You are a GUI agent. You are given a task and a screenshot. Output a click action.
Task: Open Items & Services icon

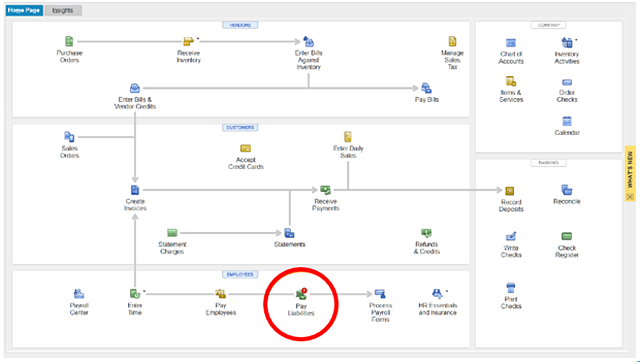click(511, 81)
